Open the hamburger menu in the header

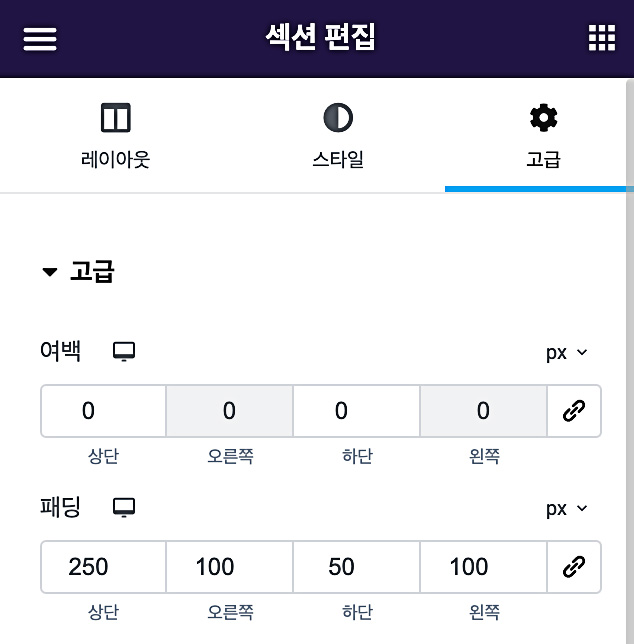[x=40, y=39]
